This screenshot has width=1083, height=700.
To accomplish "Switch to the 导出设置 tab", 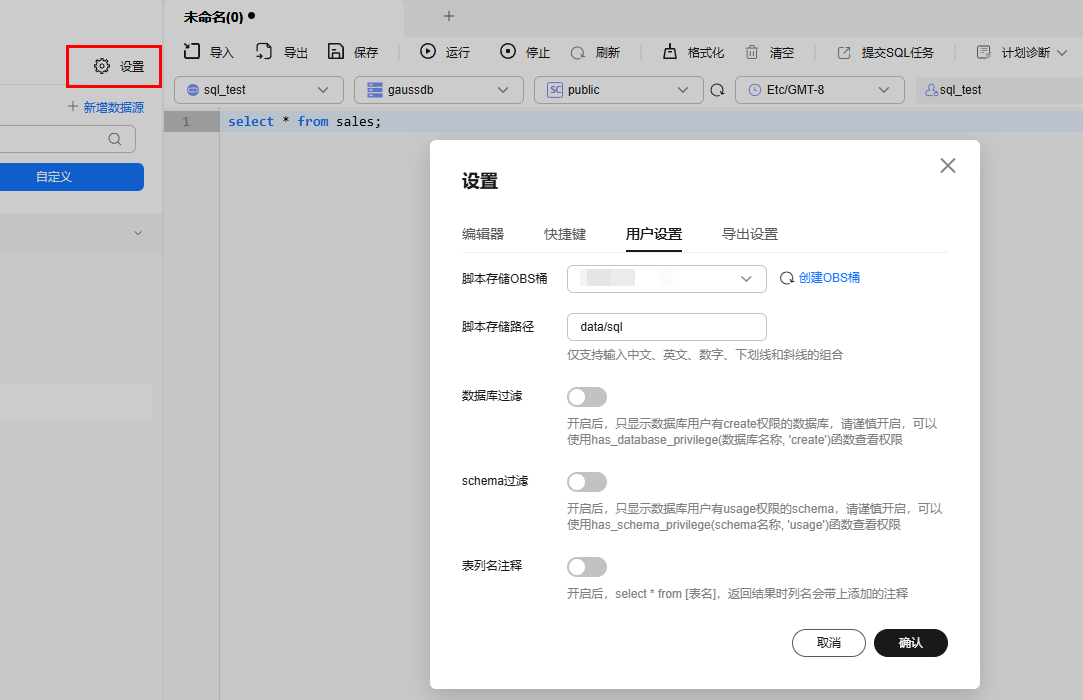I will pos(750,234).
